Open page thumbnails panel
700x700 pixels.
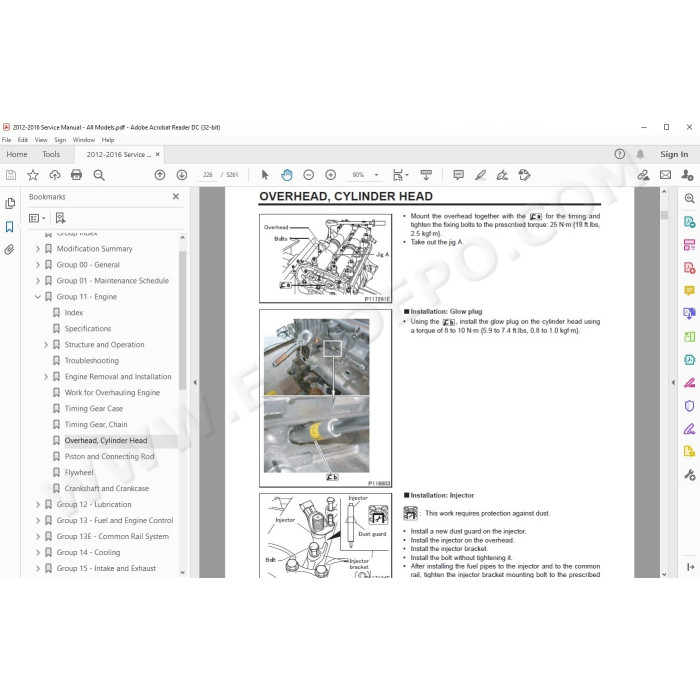tap(10, 204)
